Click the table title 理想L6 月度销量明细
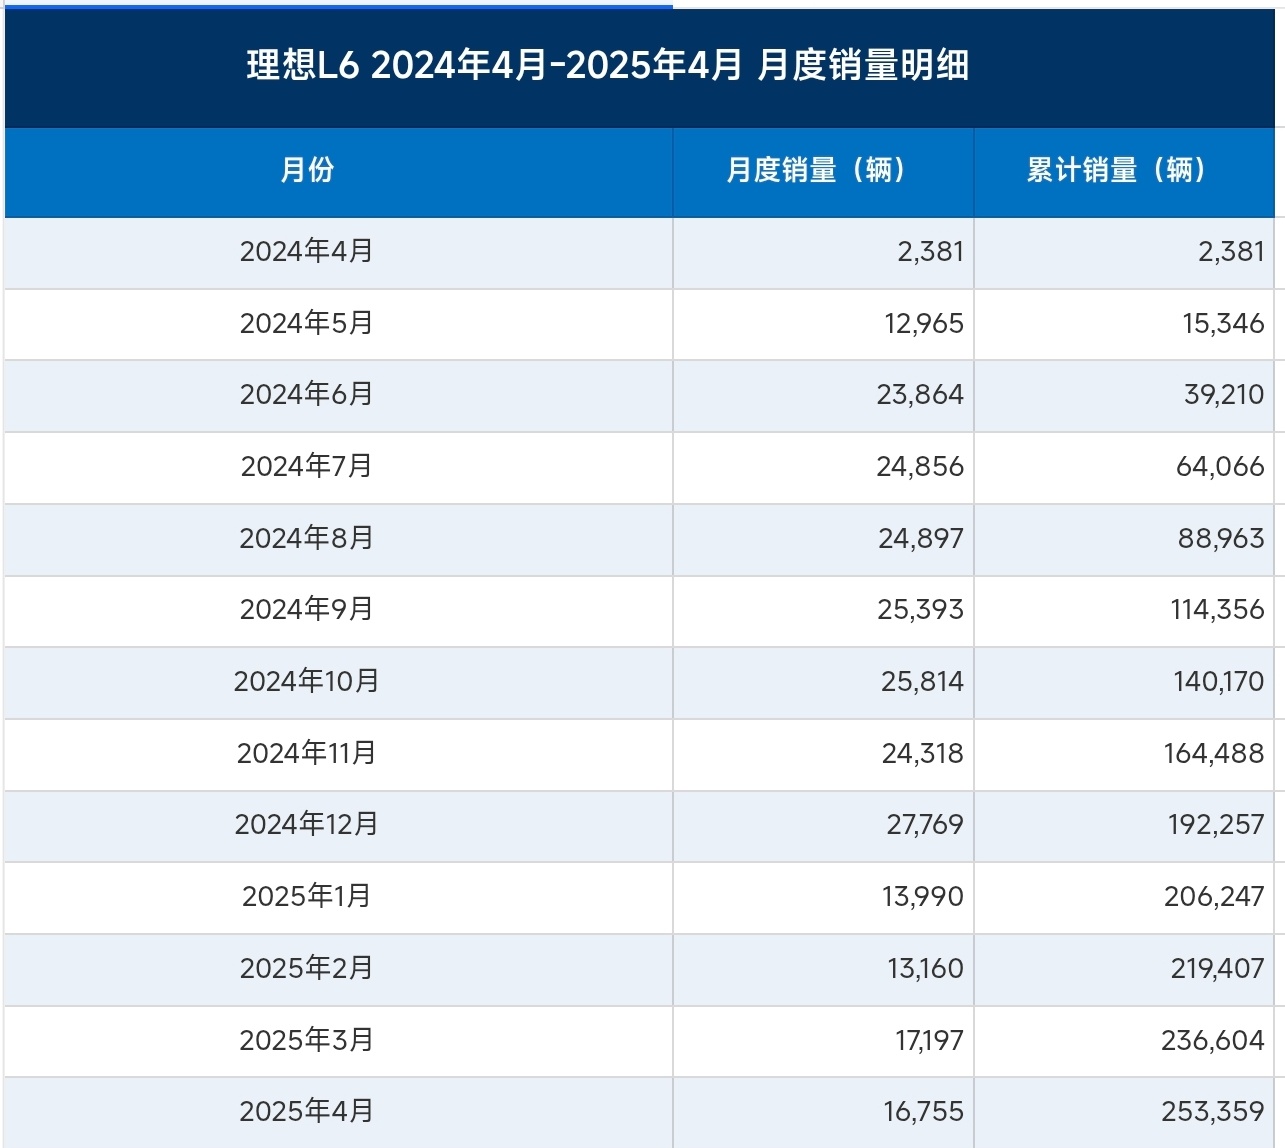This screenshot has width=1285, height=1148. (608, 66)
